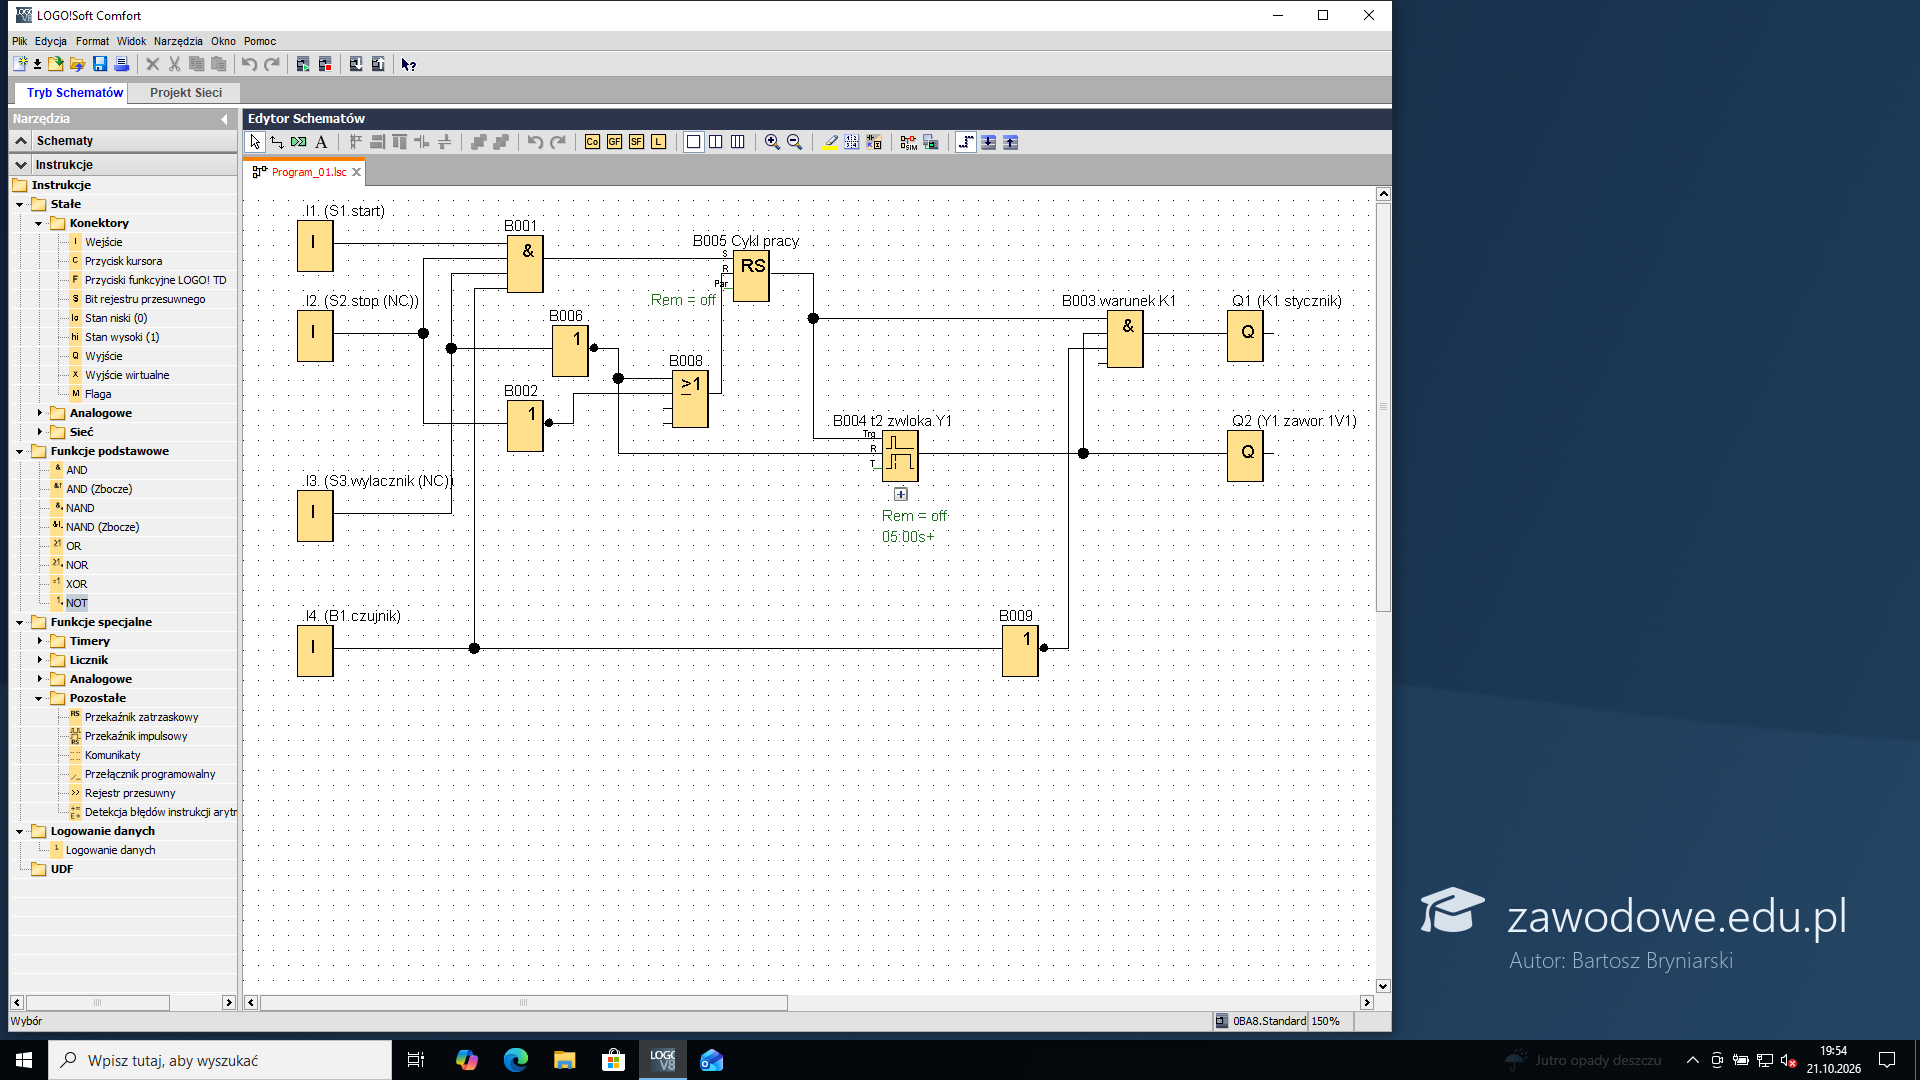The height and width of the screenshot is (1080, 1920).
Task: Print the current circuit program
Action: click(x=122, y=64)
